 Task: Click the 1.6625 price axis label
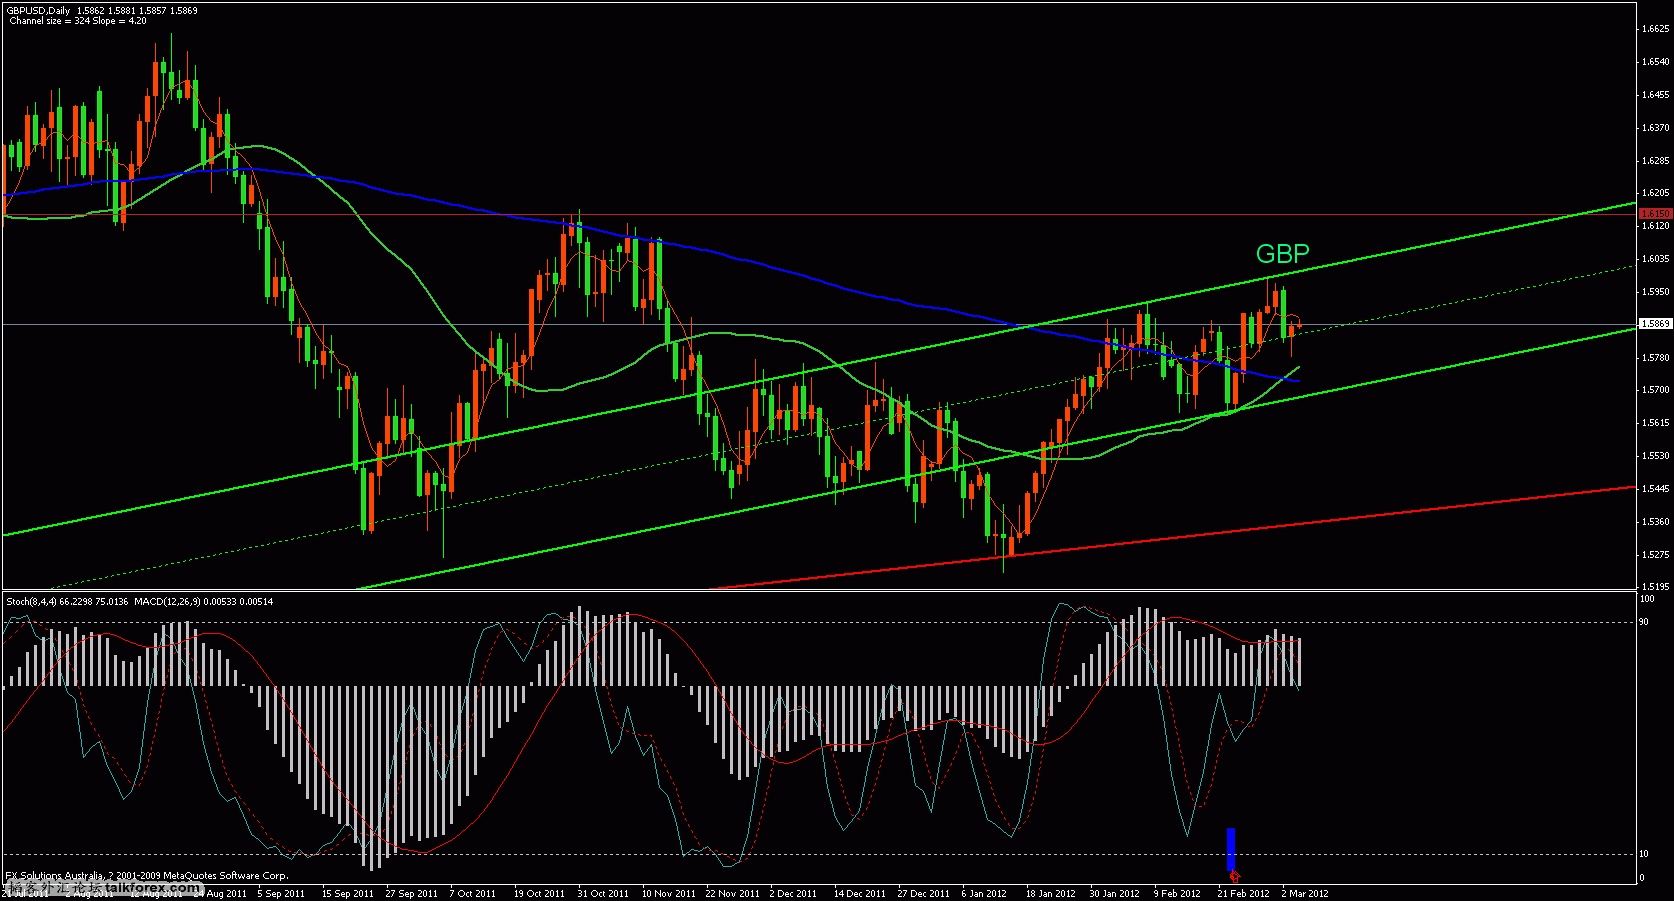(x=1656, y=29)
